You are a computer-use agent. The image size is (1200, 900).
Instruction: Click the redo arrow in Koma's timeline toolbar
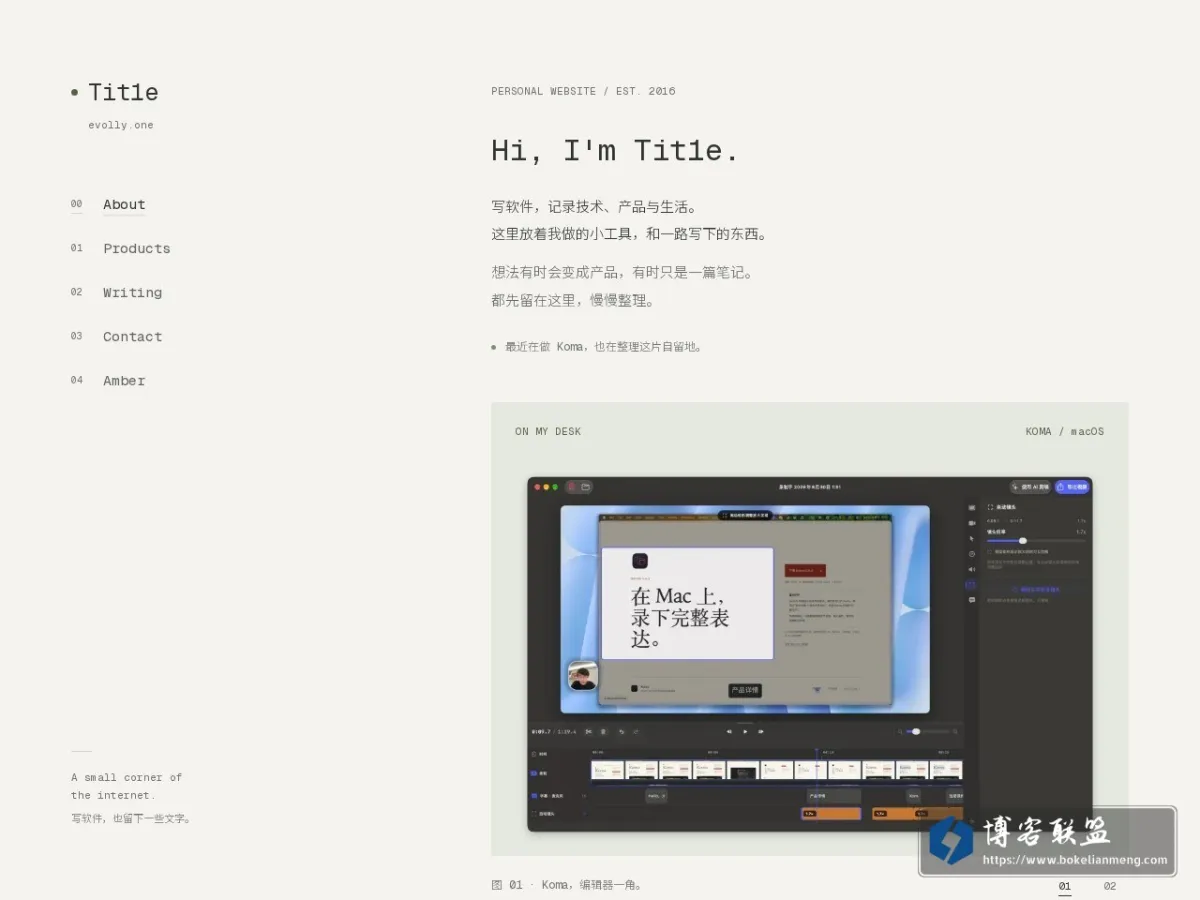[x=636, y=731]
